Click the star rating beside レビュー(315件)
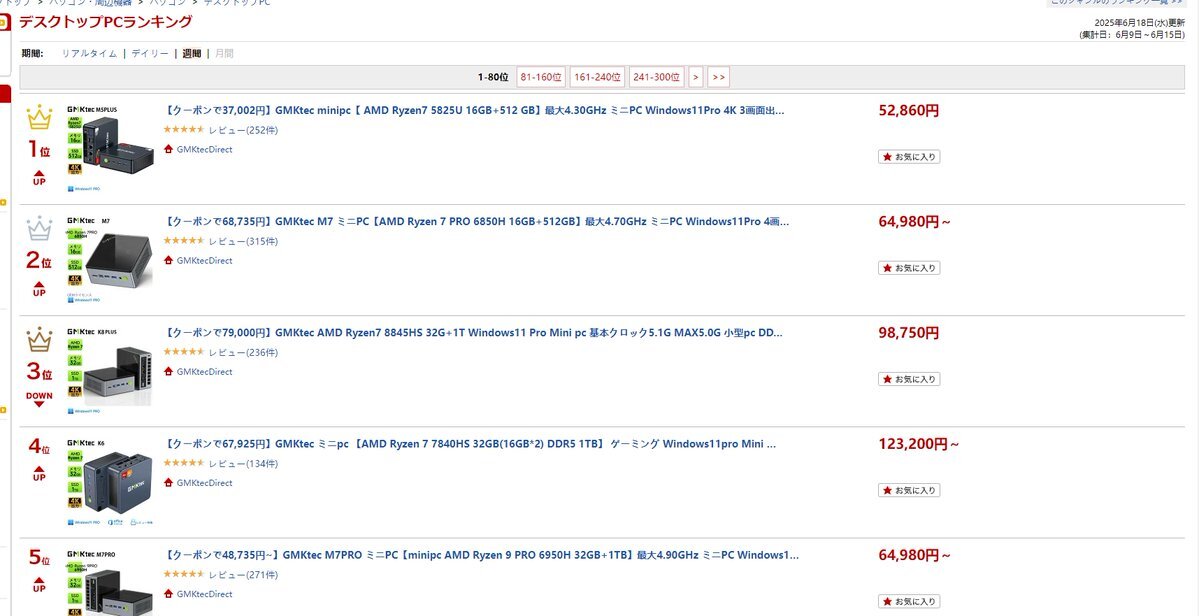This screenshot has width=1199, height=616. pos(184,241)
